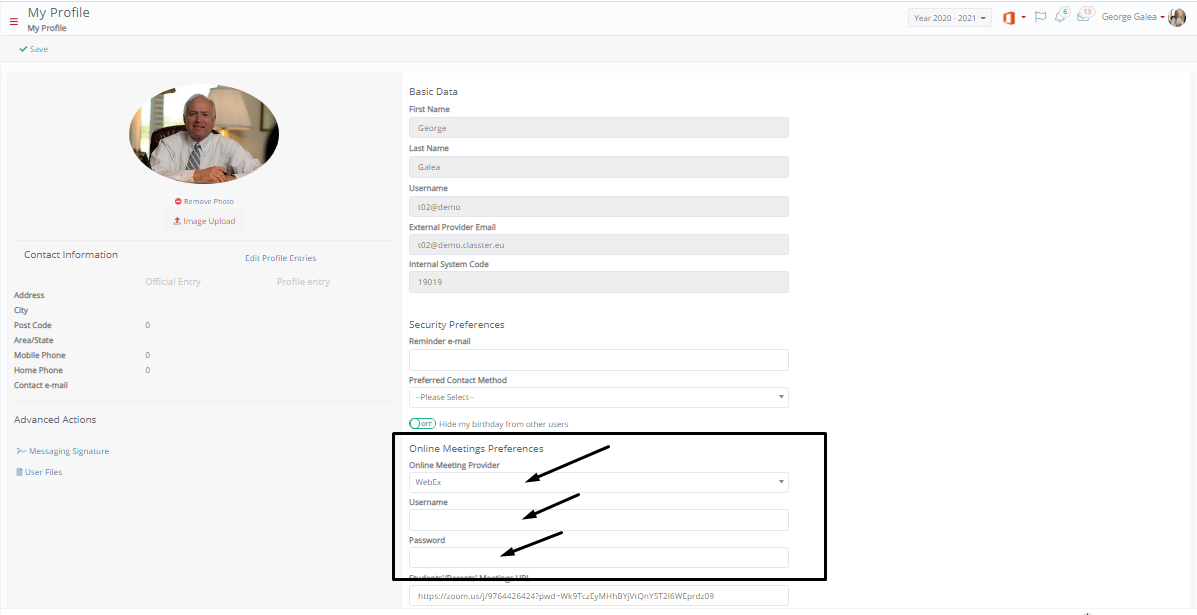Viewport: 1197px width, 615px height.
Task: Toggle Hide my birthday switch
Action: click(x=422, y=423)
